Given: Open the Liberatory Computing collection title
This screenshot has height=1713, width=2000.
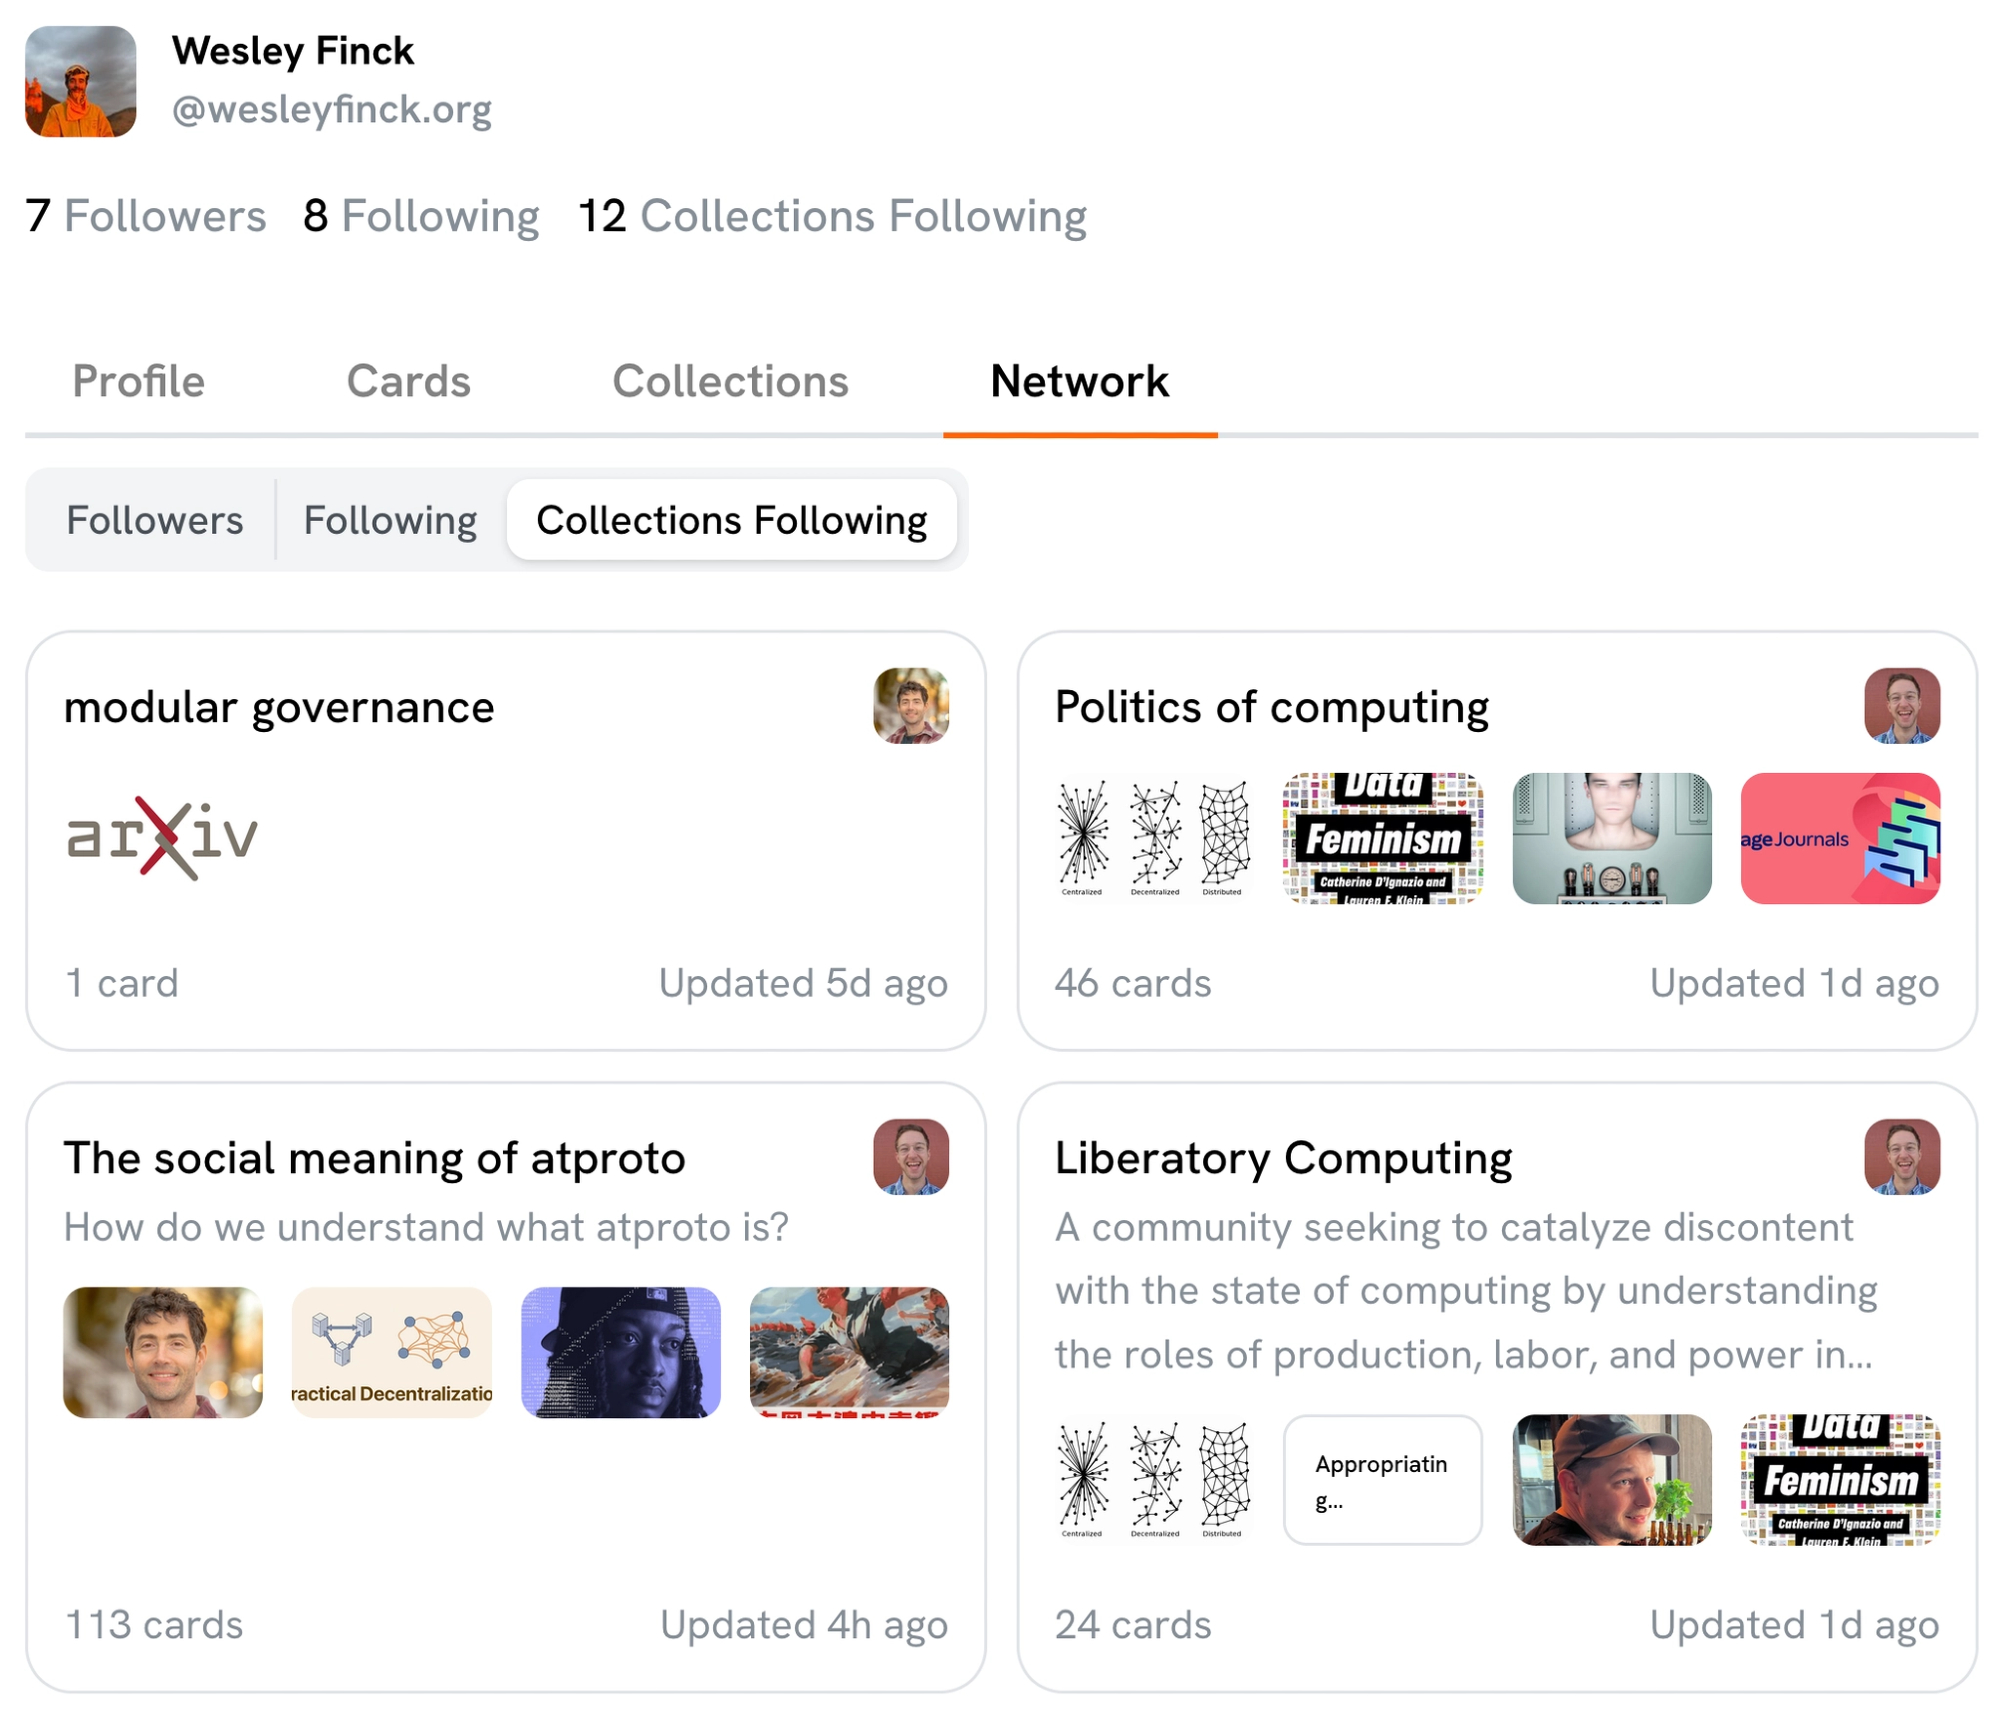Looking at the screenshot, I should (x=1282, y=1158).
